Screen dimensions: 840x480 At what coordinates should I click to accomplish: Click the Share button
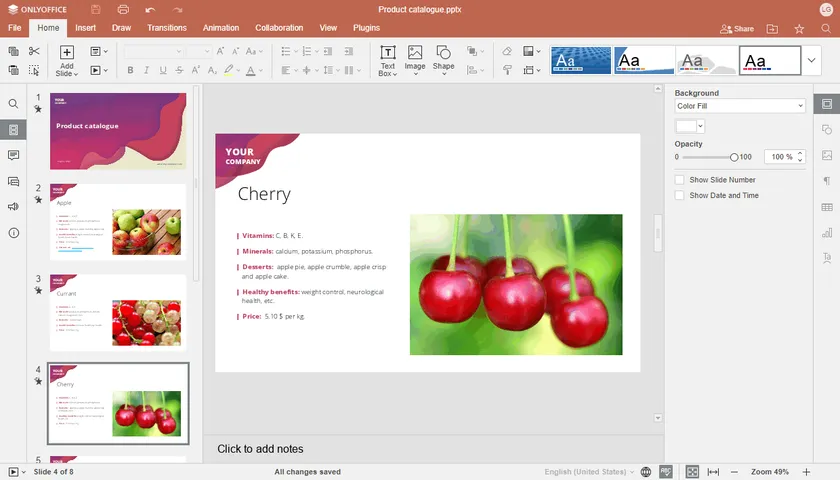[x=737, y=29]
